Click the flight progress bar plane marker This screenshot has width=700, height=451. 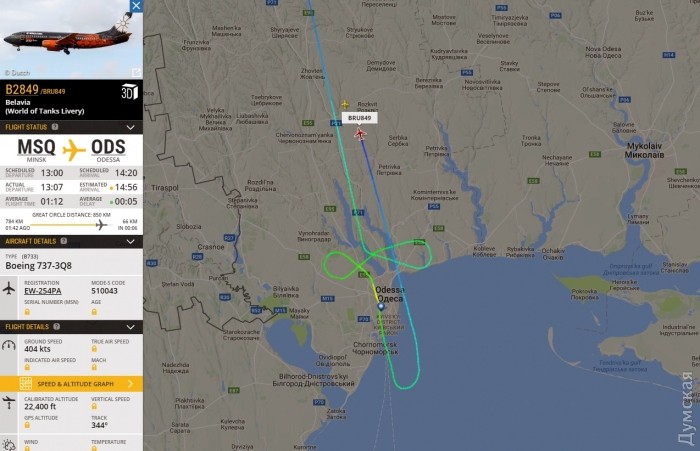[x=102, y=225]
